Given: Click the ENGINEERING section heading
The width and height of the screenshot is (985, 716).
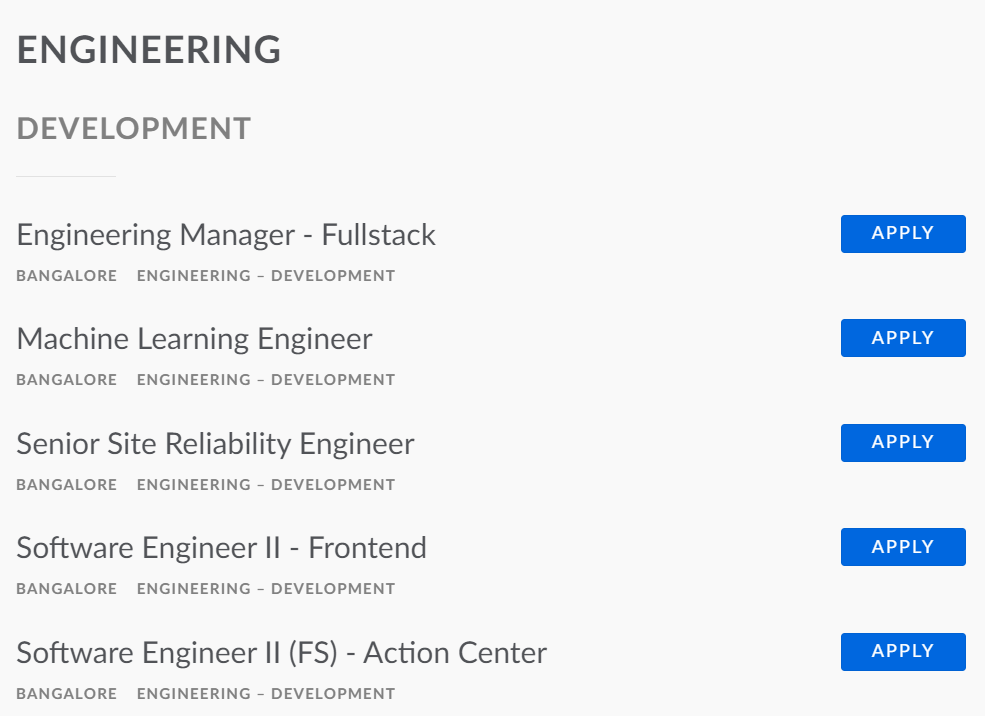Looking at the screenshot, I should pyautogui.click(x=148, y=49).
